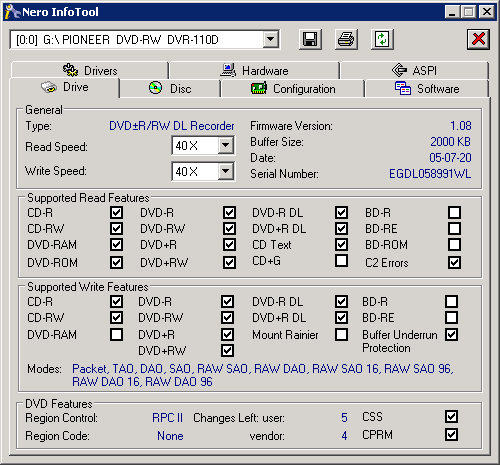Toggle DVD-RAM read feature checkbox
This screenshot has width=500, height=465.
116,244
